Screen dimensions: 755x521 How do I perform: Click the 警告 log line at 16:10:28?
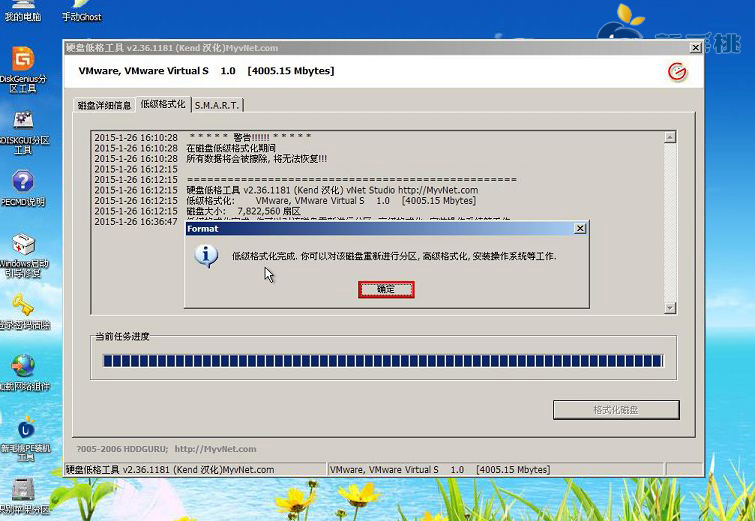203,137
